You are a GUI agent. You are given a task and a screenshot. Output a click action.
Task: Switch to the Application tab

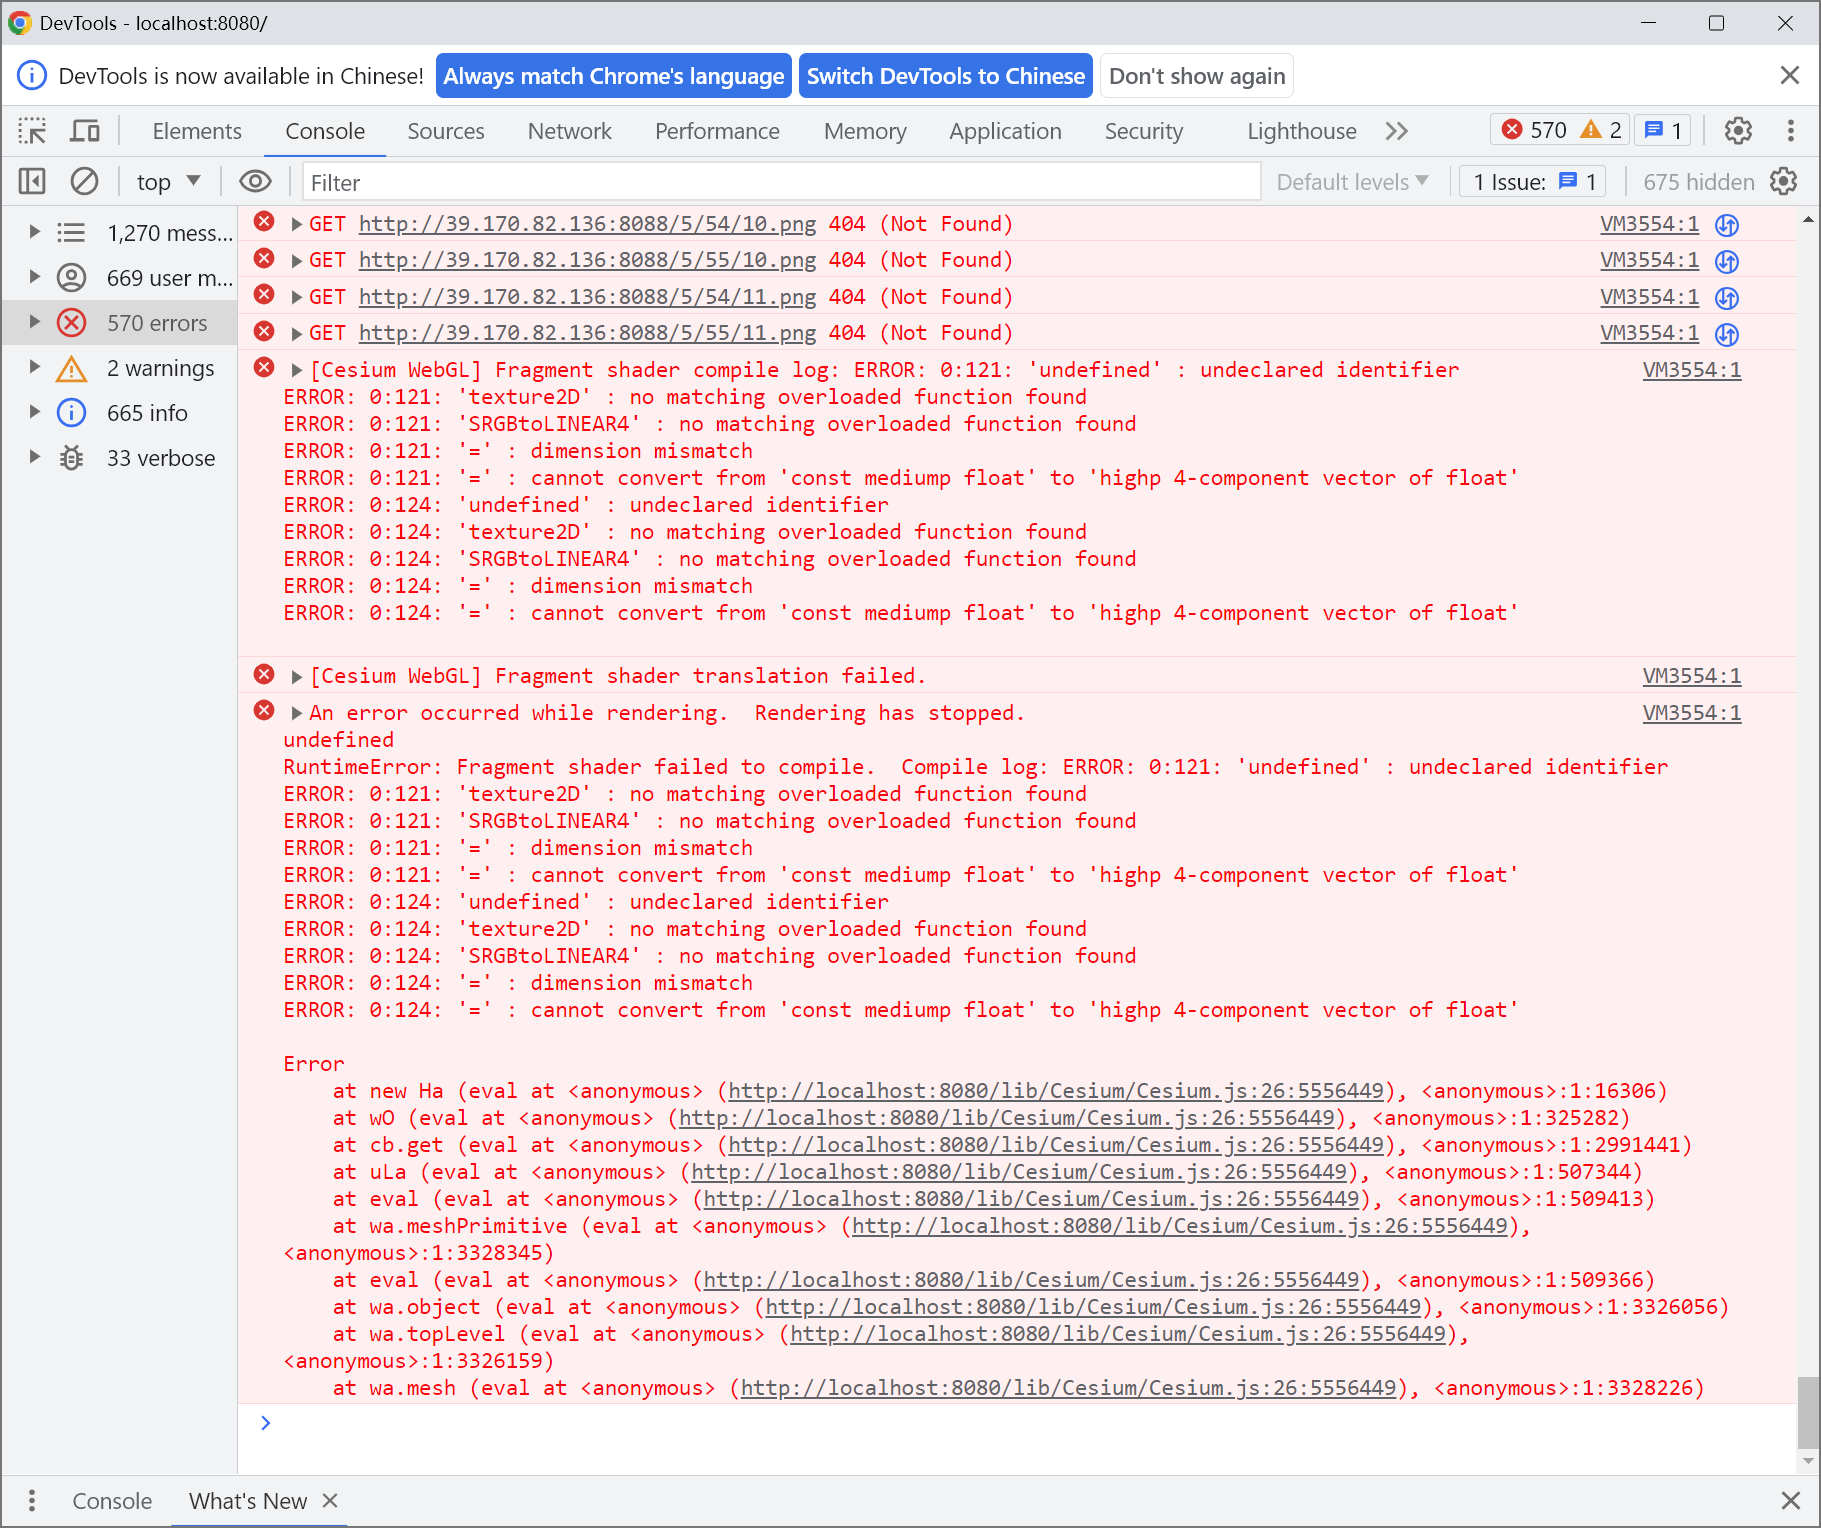coord(1005,131)
